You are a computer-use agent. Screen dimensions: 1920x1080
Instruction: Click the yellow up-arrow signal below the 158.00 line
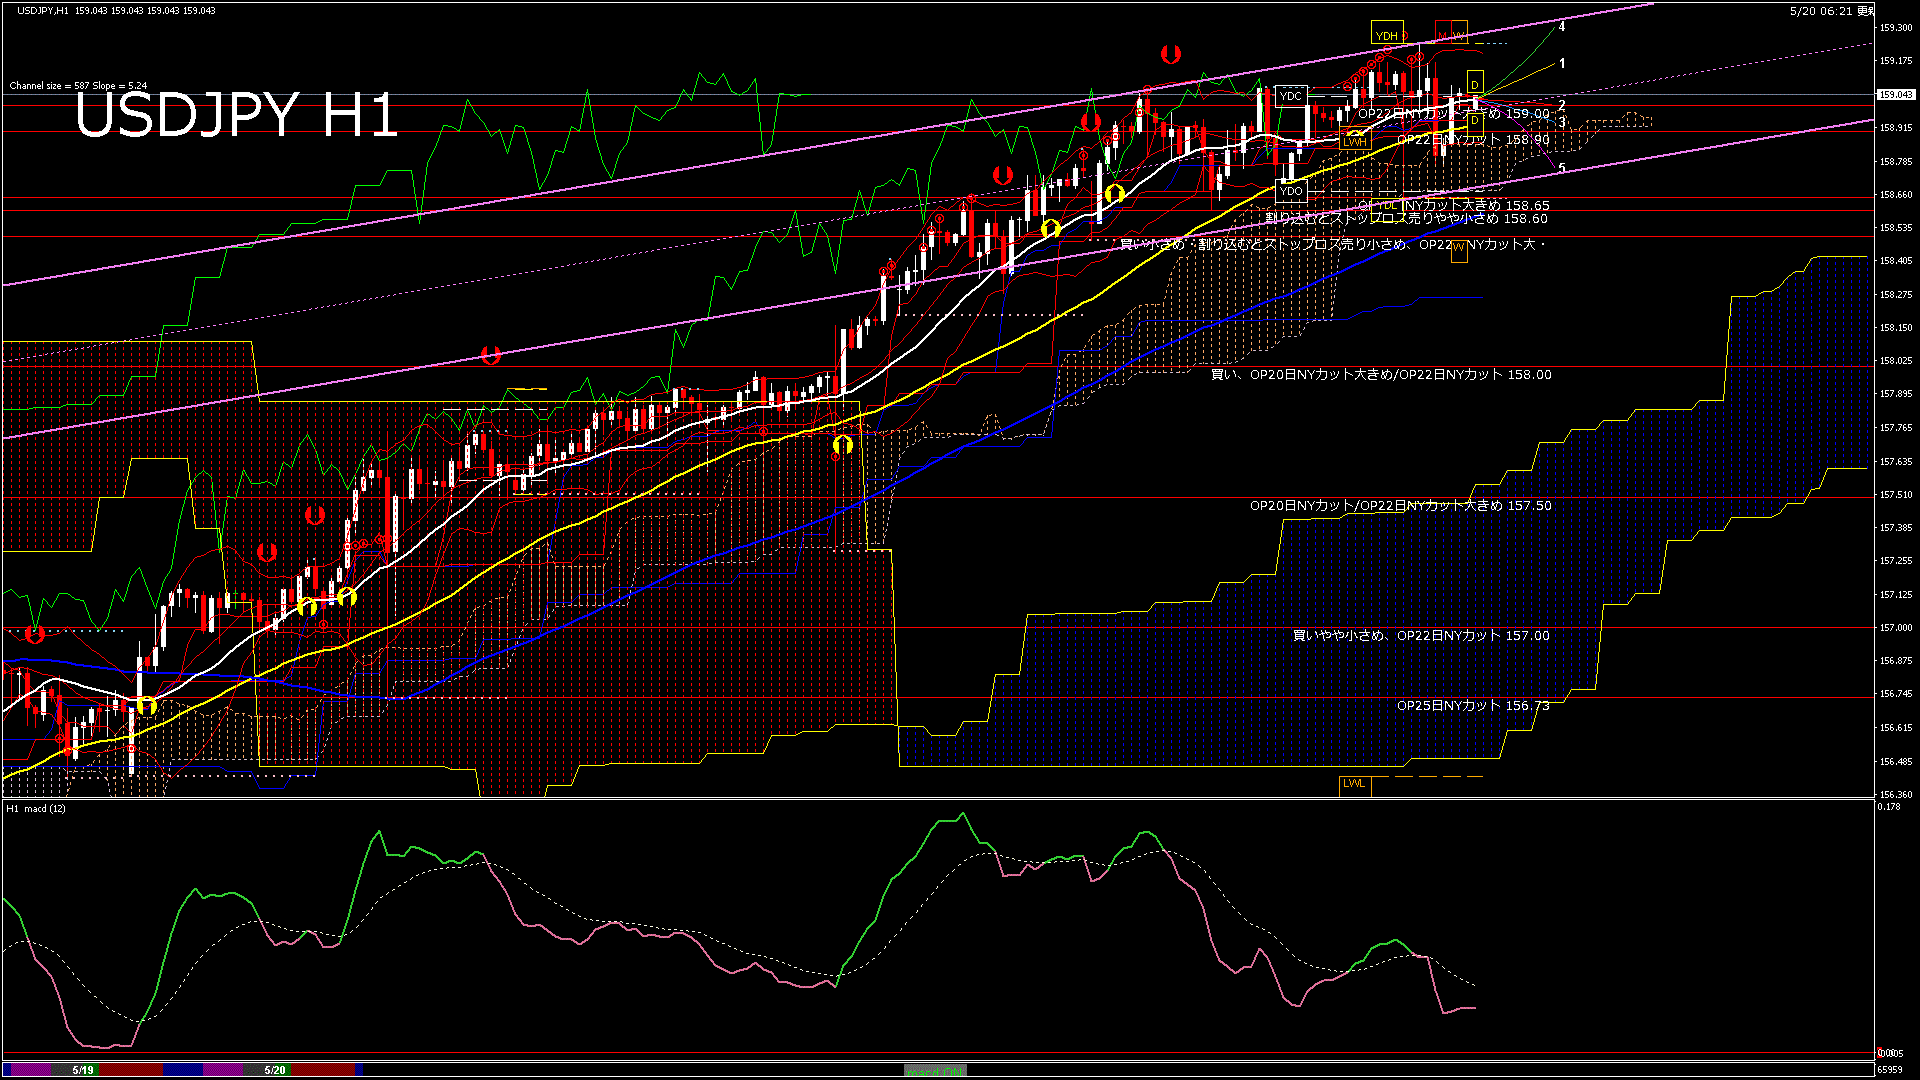(843, 444)
